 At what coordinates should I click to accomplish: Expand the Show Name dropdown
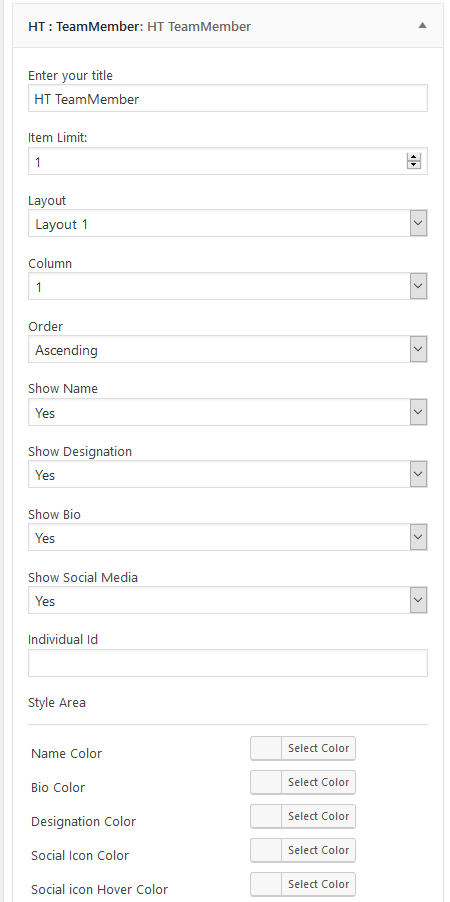228,412
